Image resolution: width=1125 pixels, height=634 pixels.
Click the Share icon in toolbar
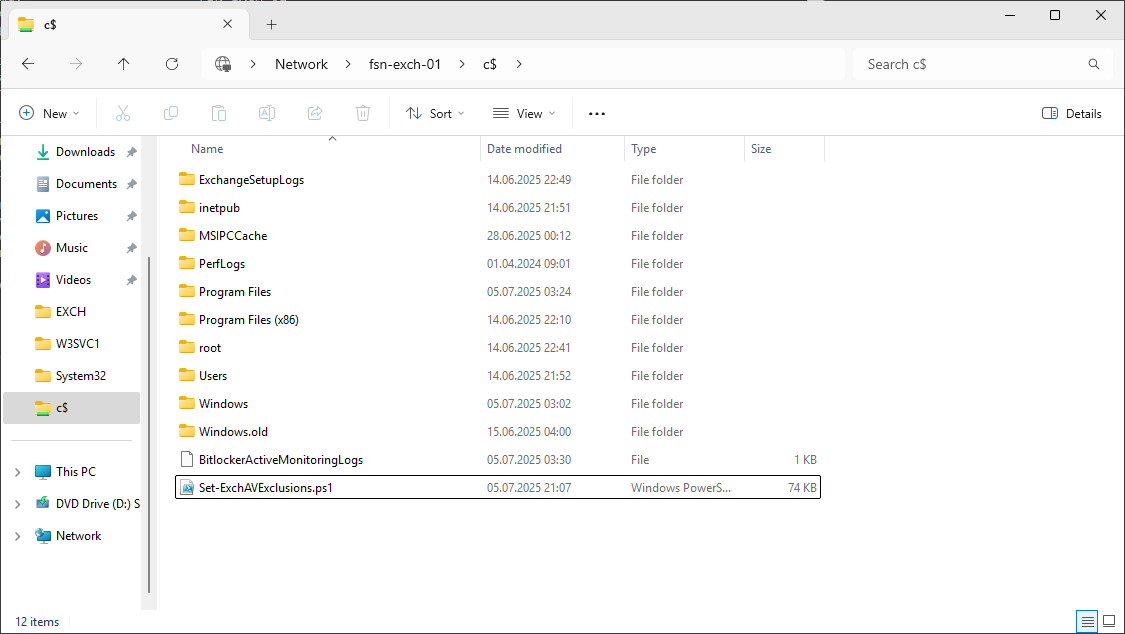[x=315, y=113]
